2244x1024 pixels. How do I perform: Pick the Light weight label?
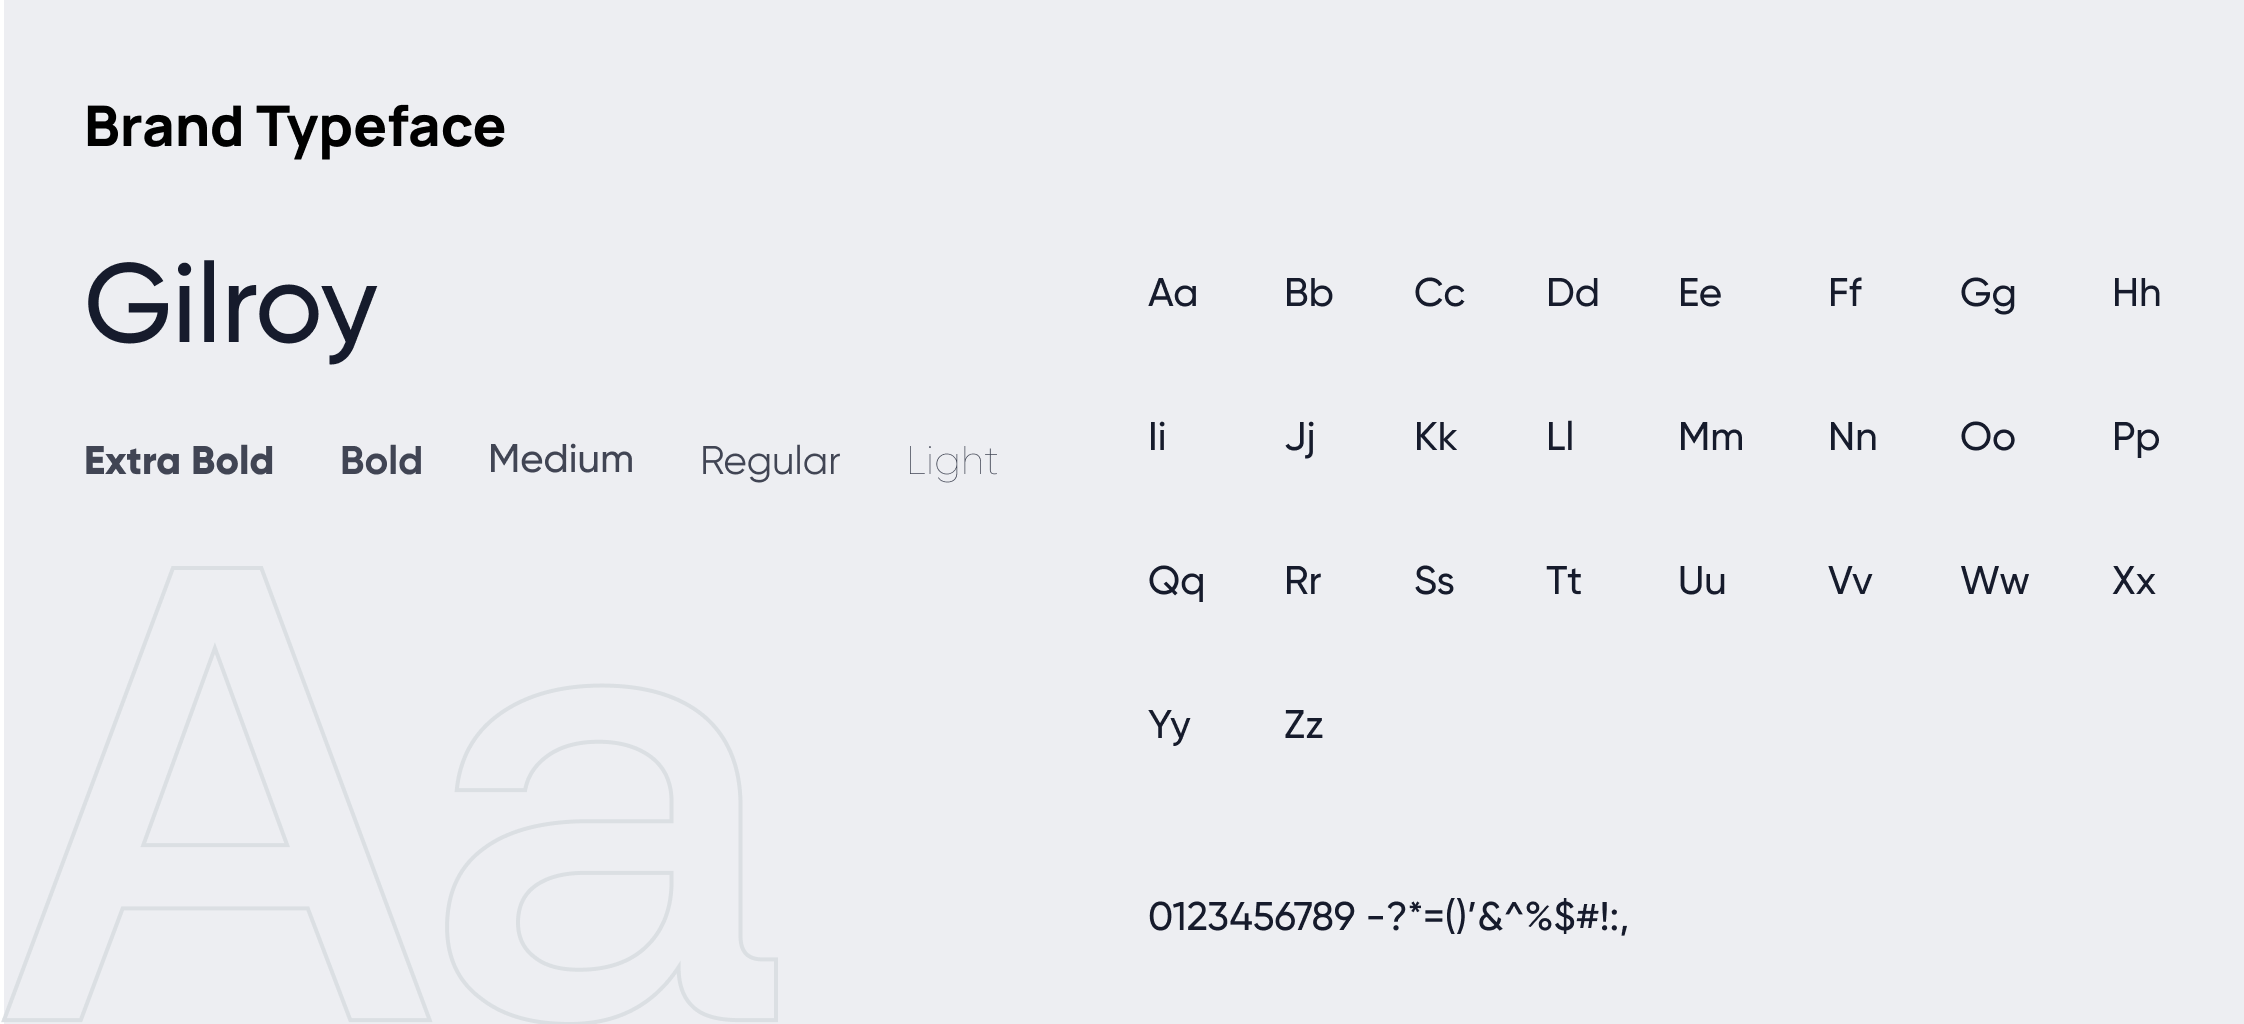(952, 462)
